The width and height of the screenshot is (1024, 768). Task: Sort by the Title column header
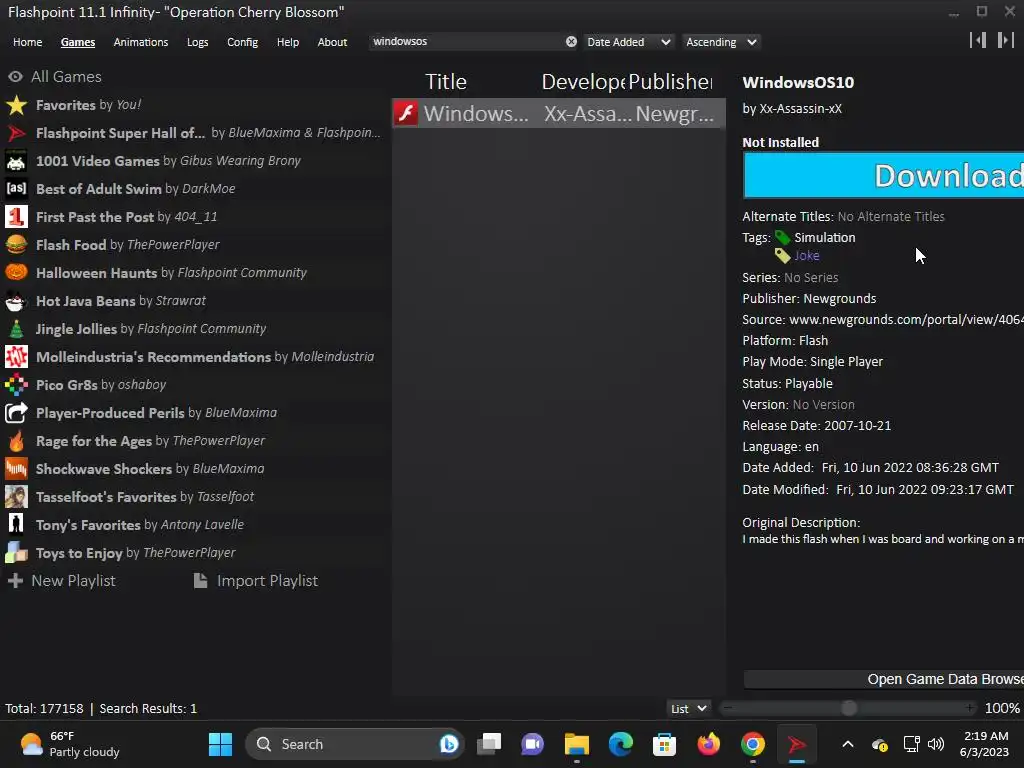pos(446,82)
